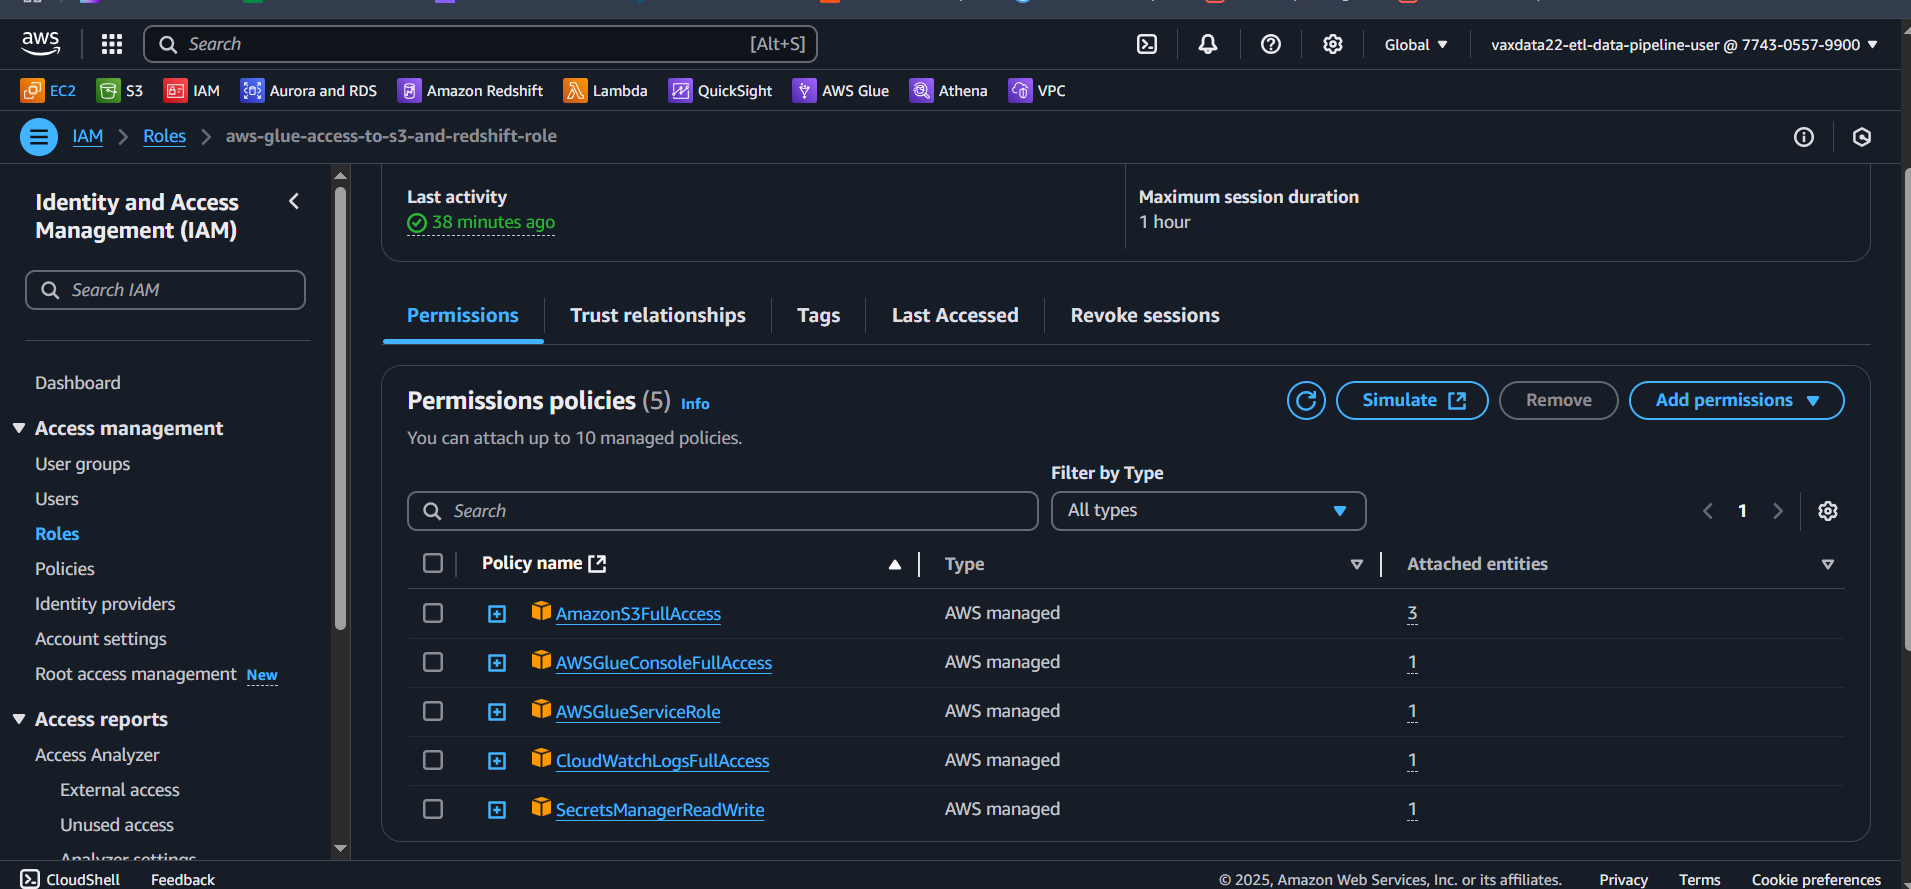1911x889 pixels.
Task: Open Athena shortcut
Action: (x=948, y=91)
